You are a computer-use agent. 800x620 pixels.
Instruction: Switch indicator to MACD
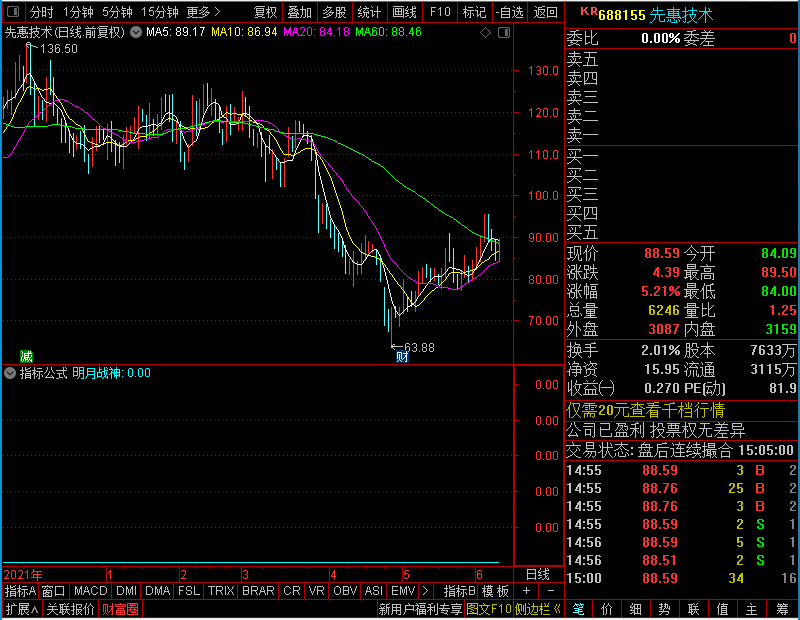tap(90, 591)
